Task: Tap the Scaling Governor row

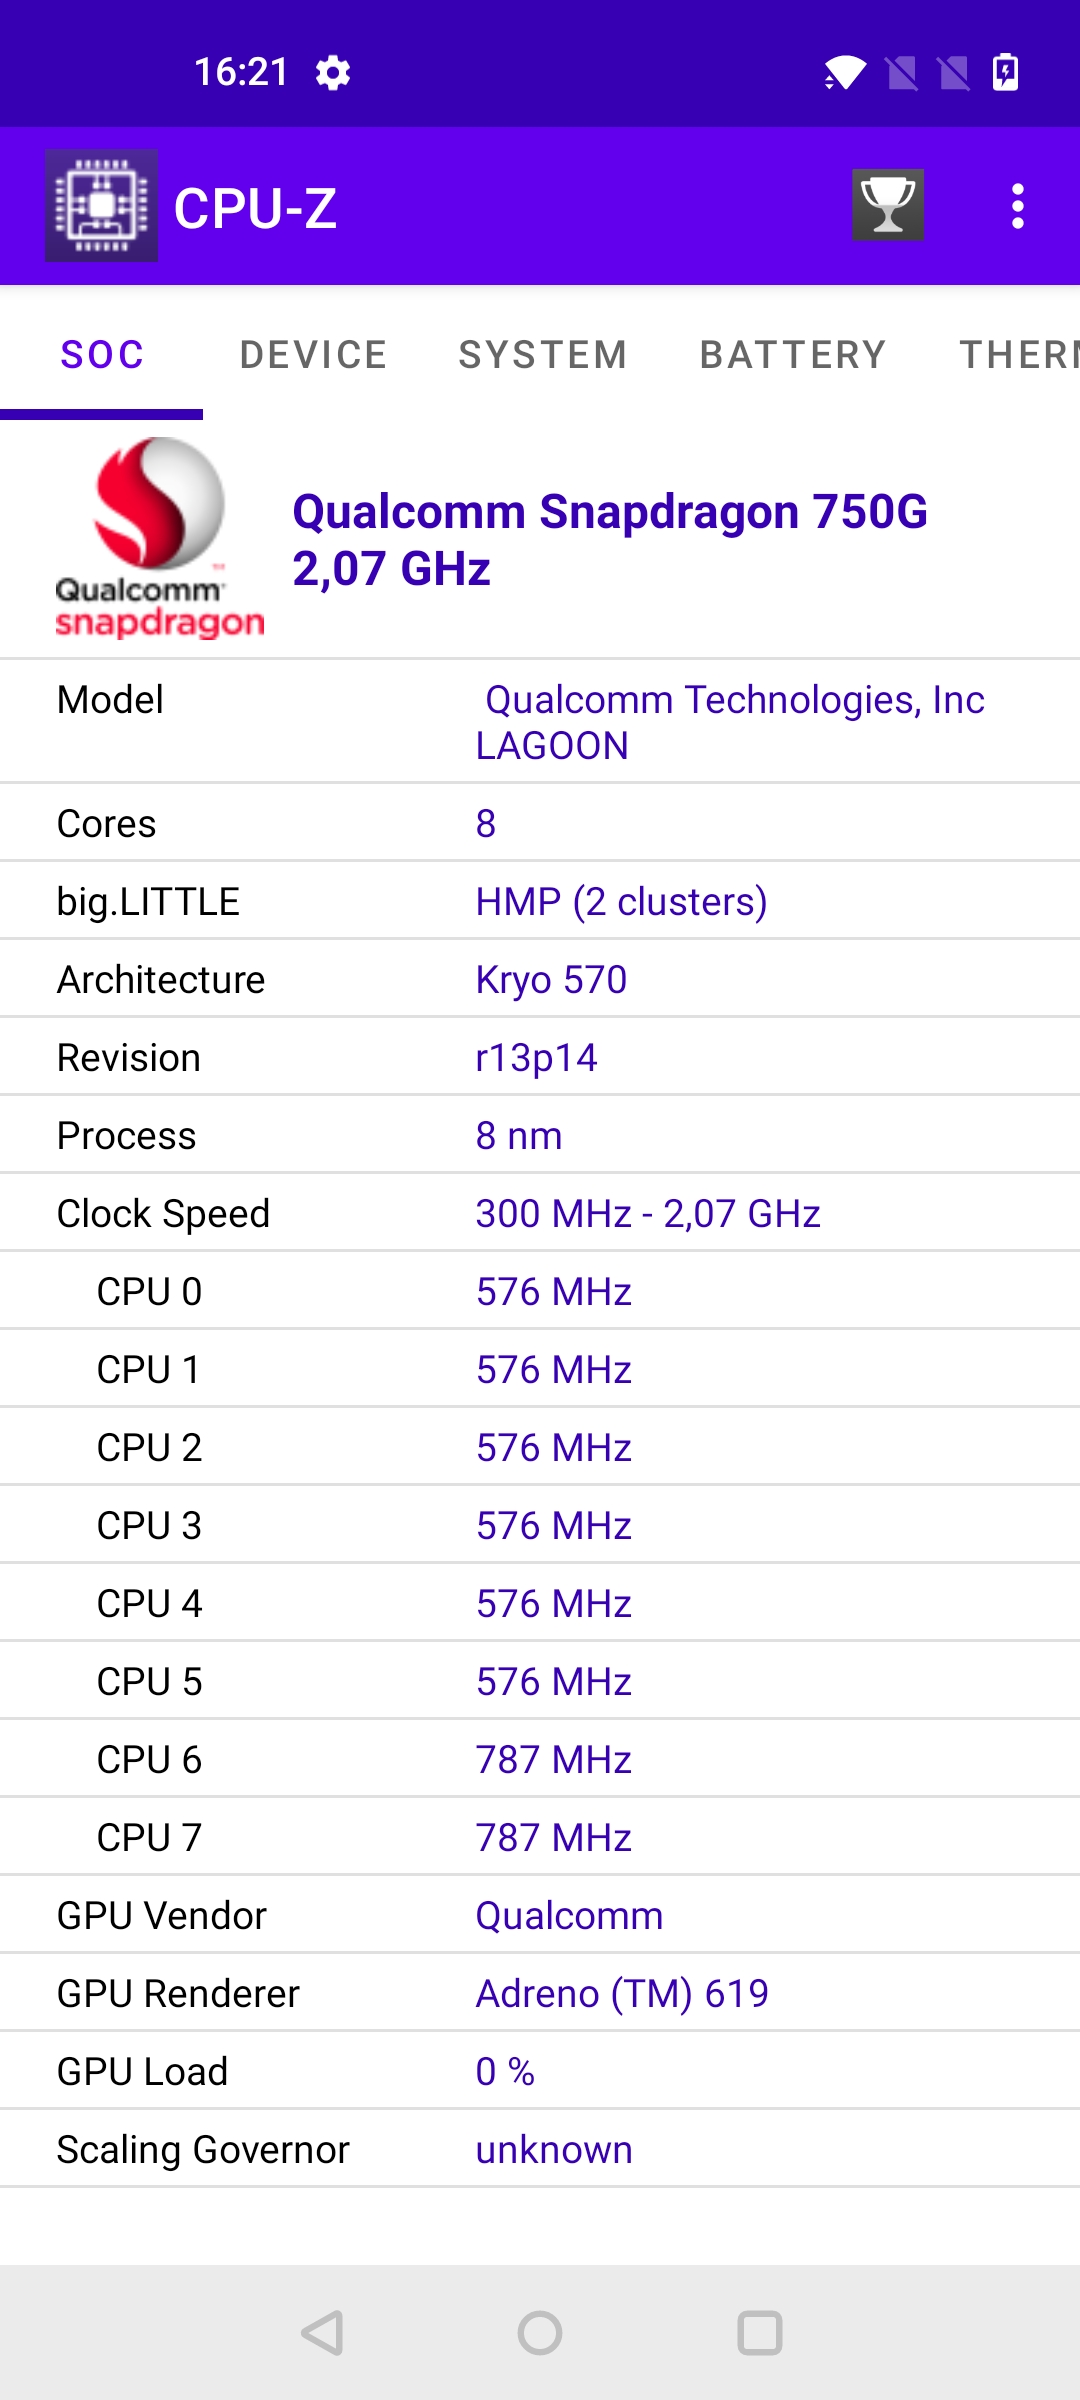Action: click(x=540, y=2149)
